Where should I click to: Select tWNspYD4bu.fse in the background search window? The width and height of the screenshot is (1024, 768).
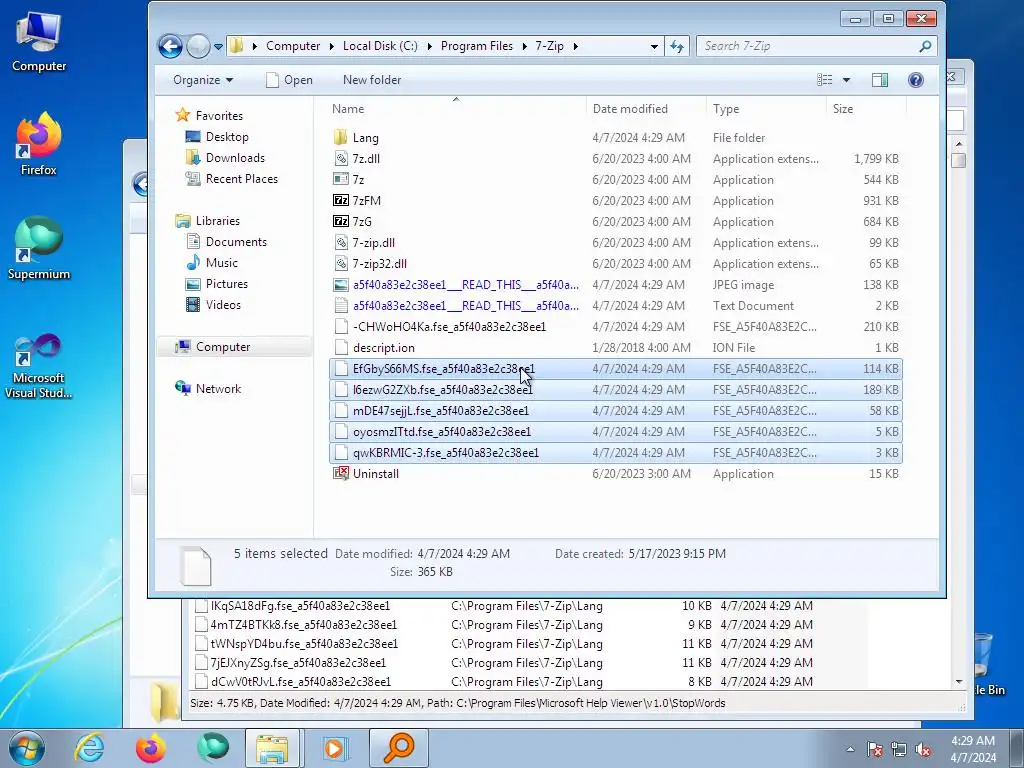(304, 644)
